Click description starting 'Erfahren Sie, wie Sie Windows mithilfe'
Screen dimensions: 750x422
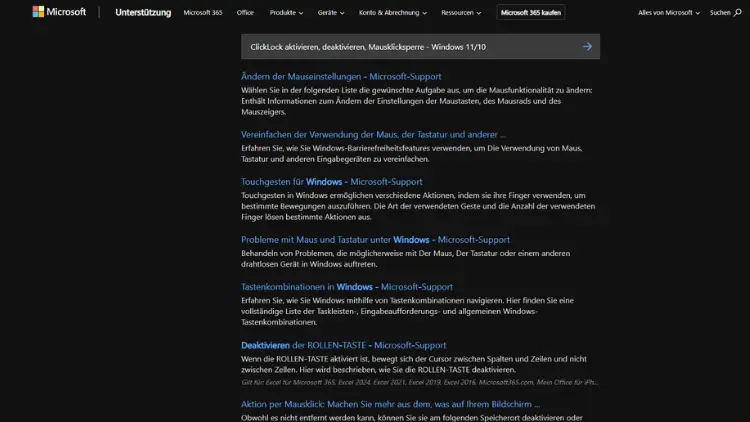pos(407,311)
